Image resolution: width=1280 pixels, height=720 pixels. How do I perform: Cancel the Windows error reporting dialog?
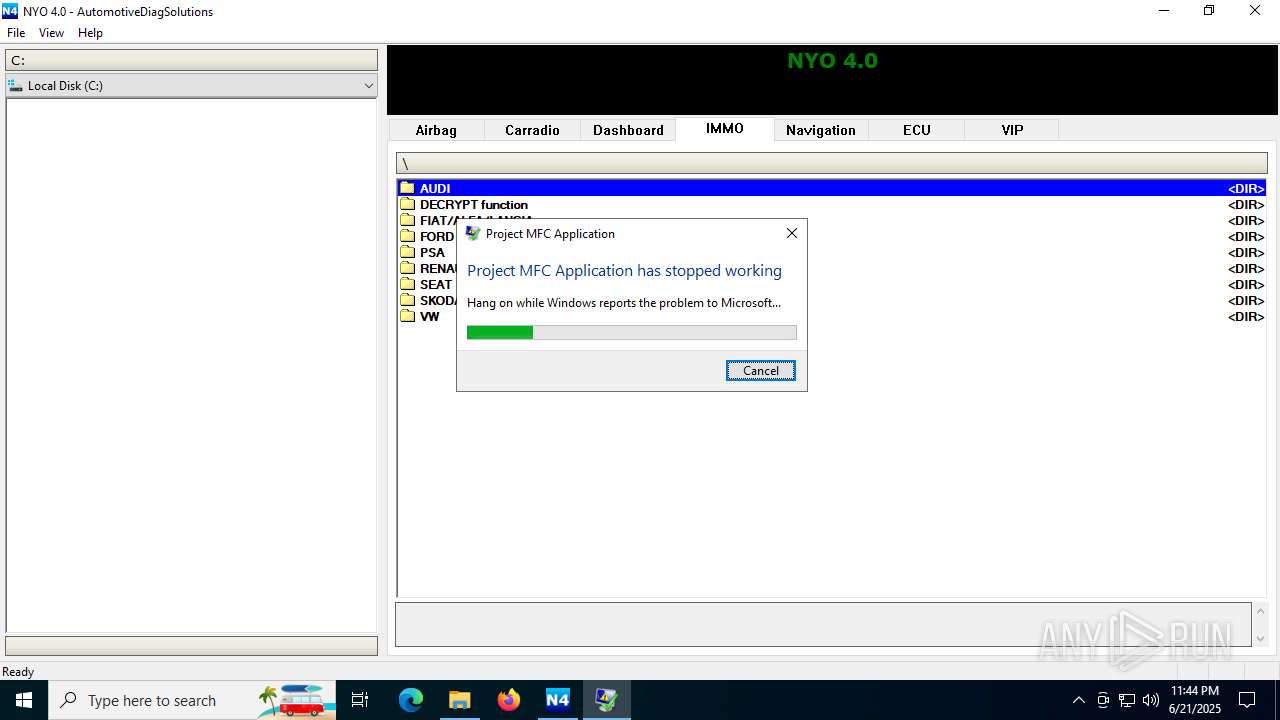tap(761, 371)
